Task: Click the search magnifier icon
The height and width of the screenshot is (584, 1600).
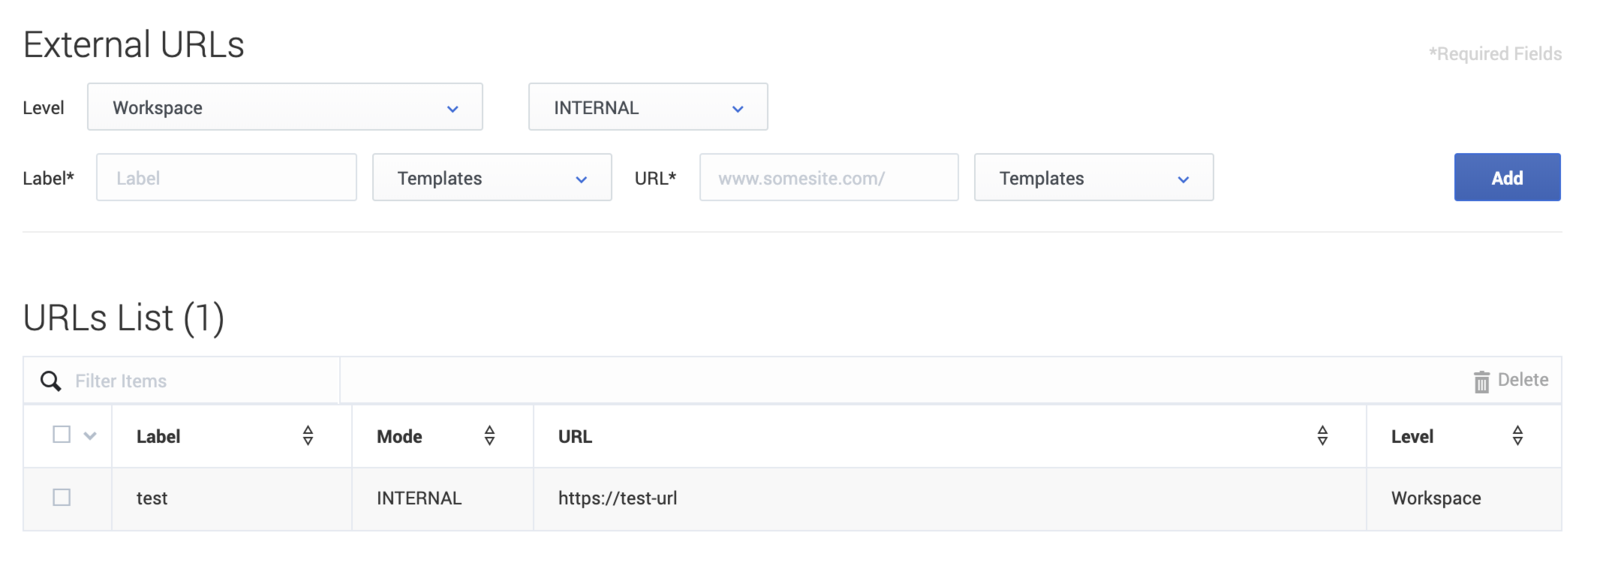Action: click(51, 381)
